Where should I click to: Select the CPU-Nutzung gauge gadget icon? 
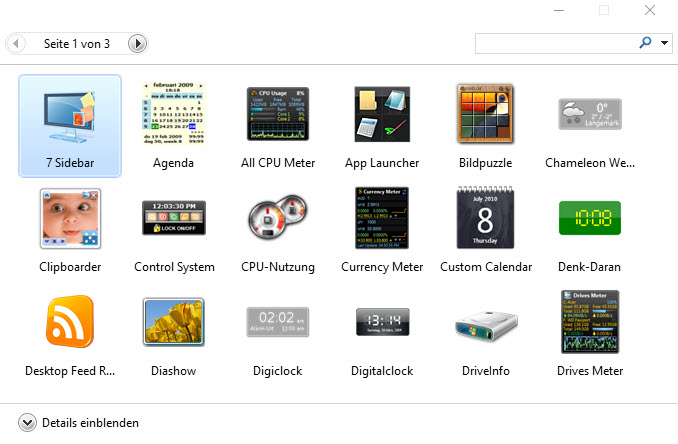278,217
